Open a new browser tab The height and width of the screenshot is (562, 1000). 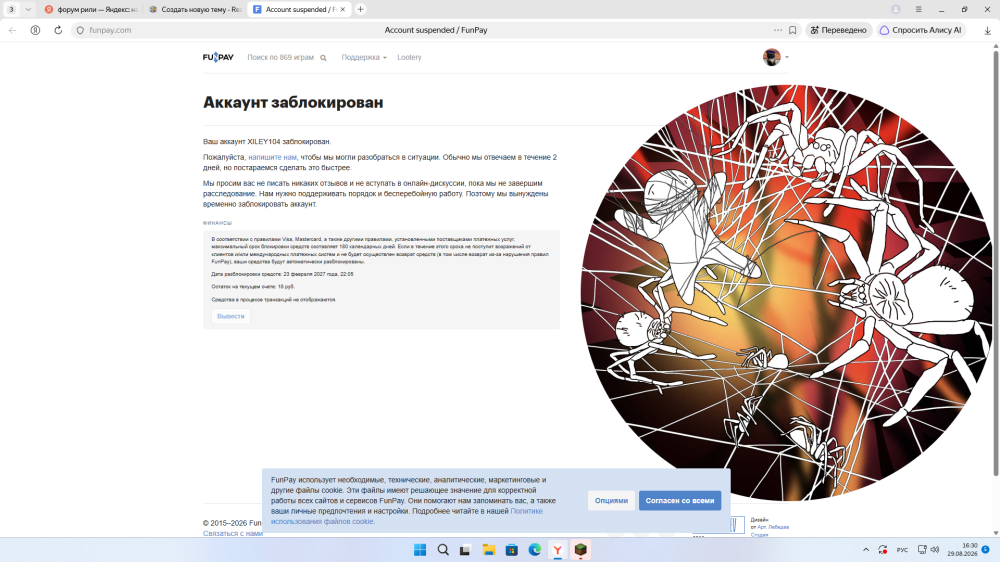(360, 10)
